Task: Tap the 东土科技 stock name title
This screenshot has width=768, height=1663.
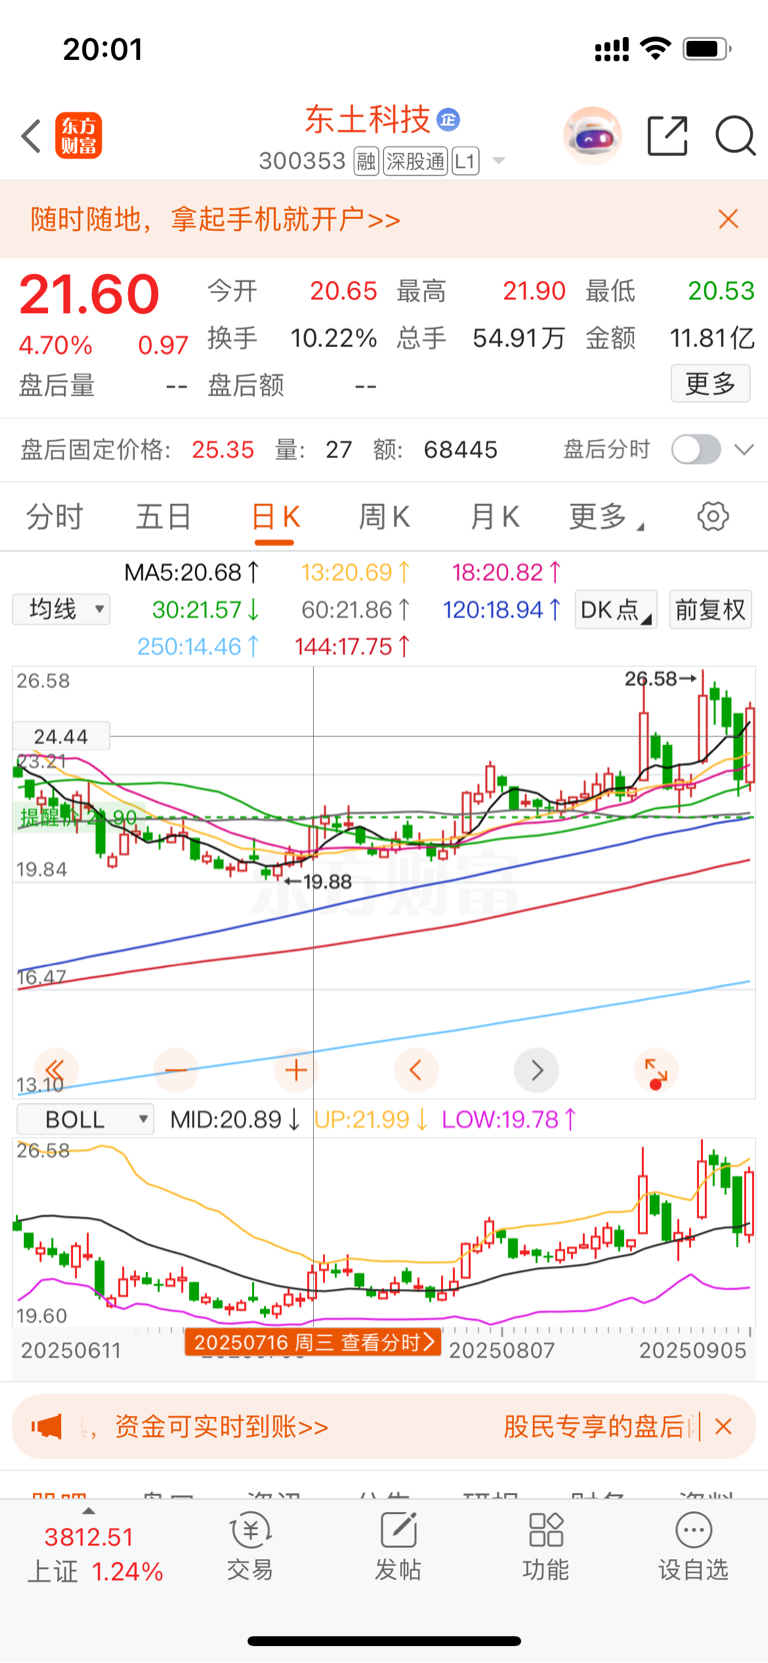Action: pyautogui.click(x=368, y=120)
